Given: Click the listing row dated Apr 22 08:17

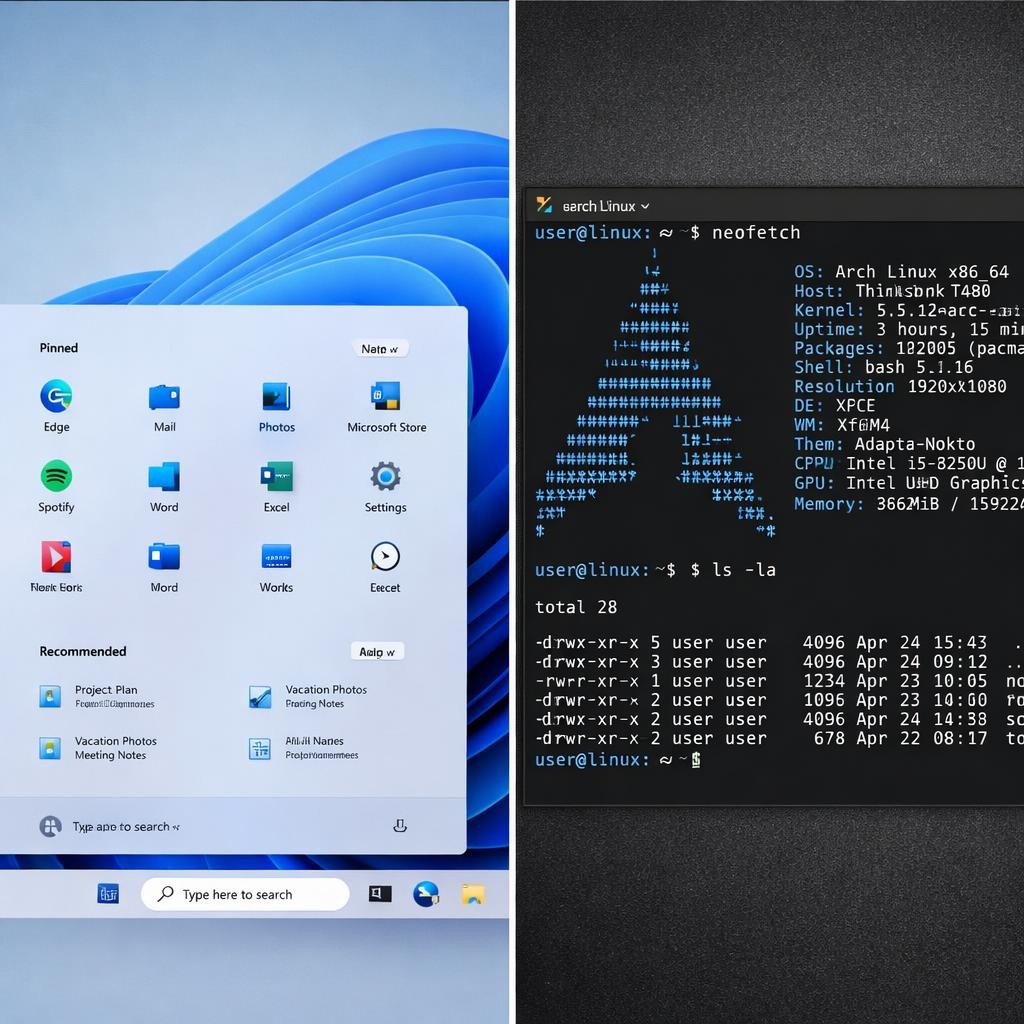Looking at the screenshot, I should 779,738.
